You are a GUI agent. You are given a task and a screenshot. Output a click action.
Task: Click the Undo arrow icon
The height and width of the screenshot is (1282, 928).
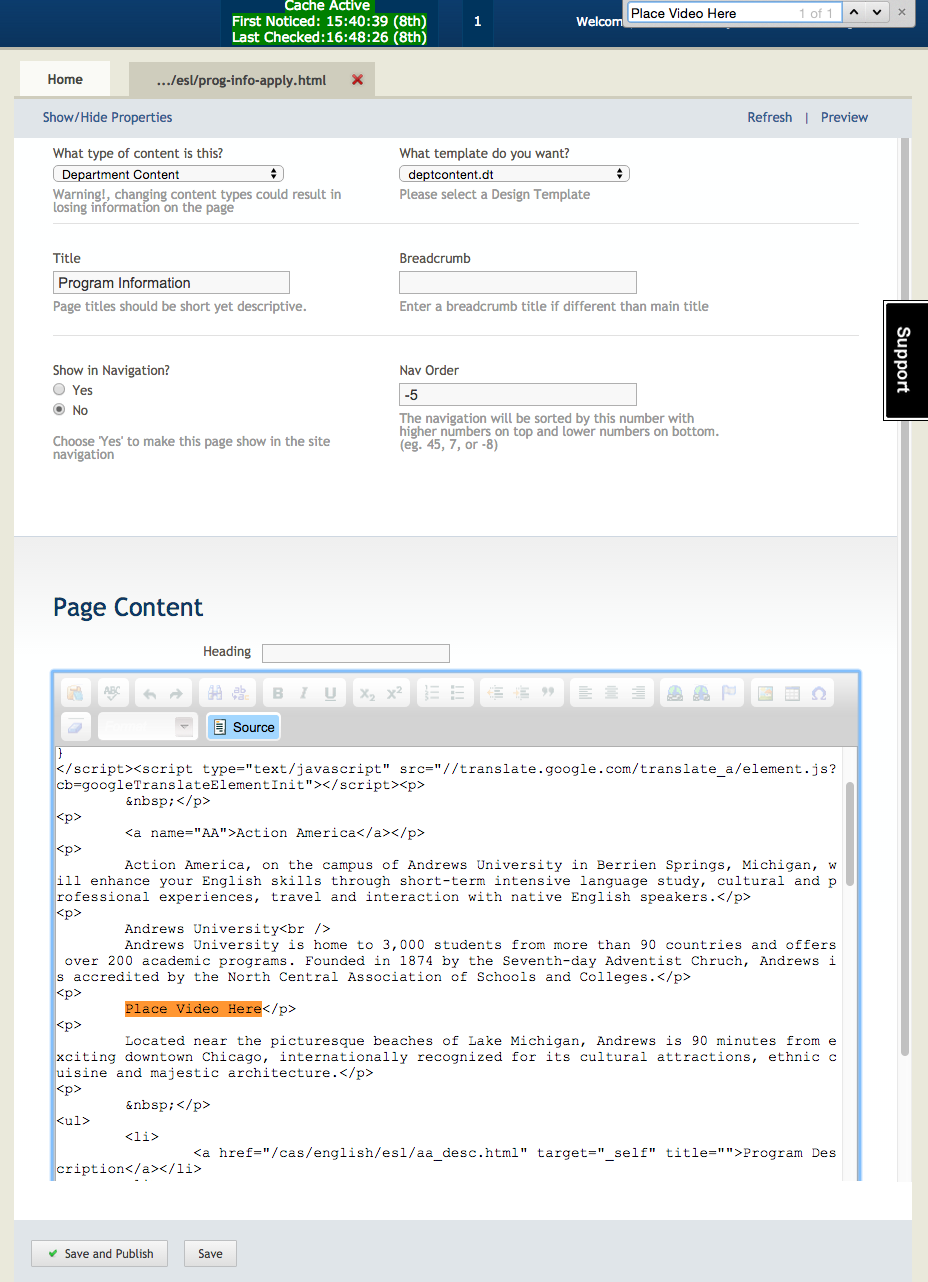click(150, 693)
